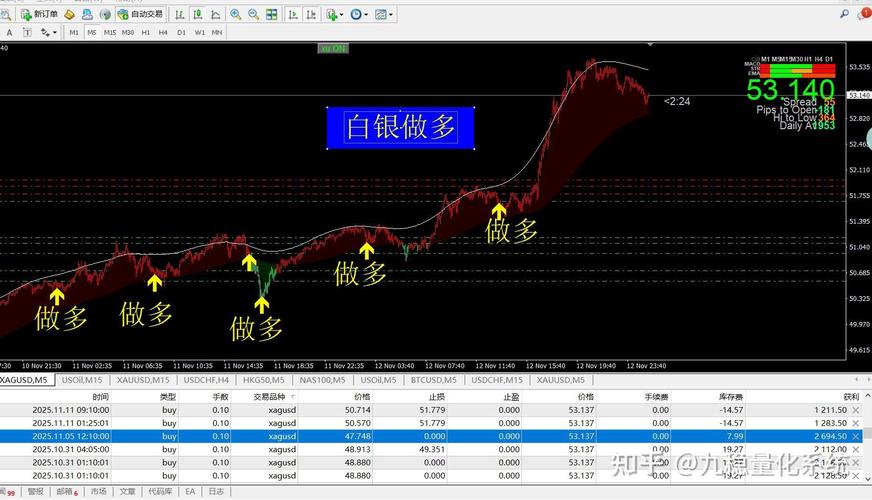Click the New Order (新订单) button

pyautogui.click(x=39, y=14)
